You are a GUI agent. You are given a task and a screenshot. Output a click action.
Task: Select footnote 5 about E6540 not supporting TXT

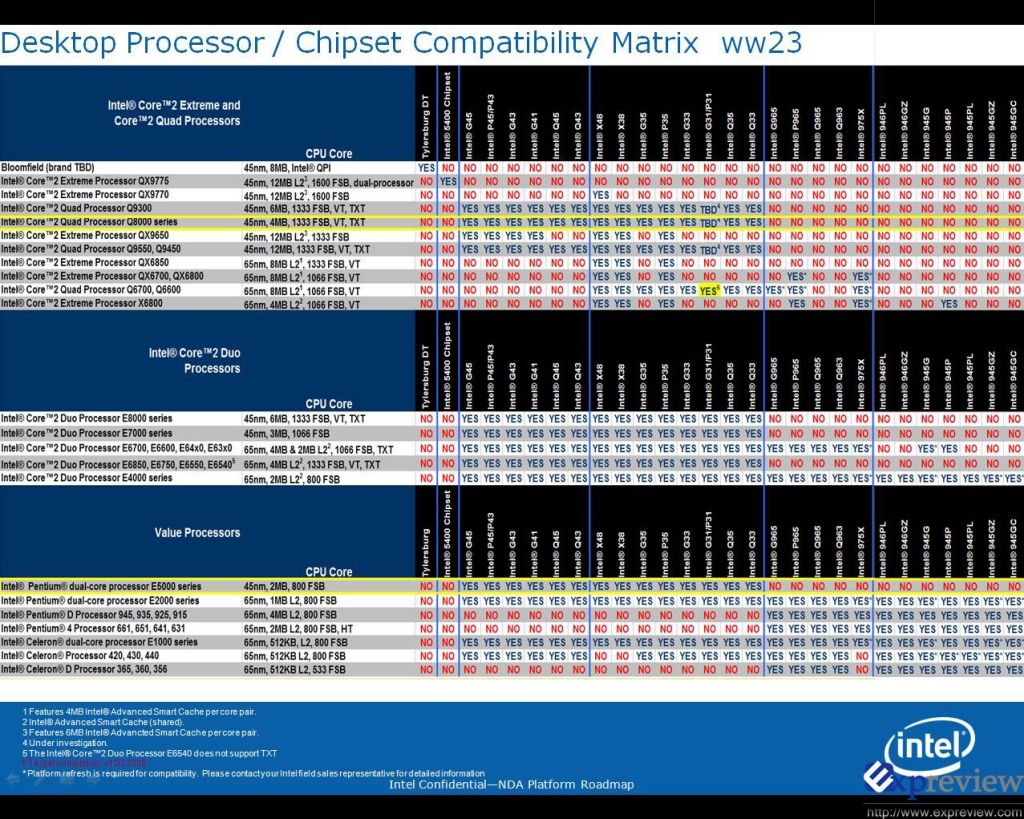pyautogui.click(x=150, y=753)
